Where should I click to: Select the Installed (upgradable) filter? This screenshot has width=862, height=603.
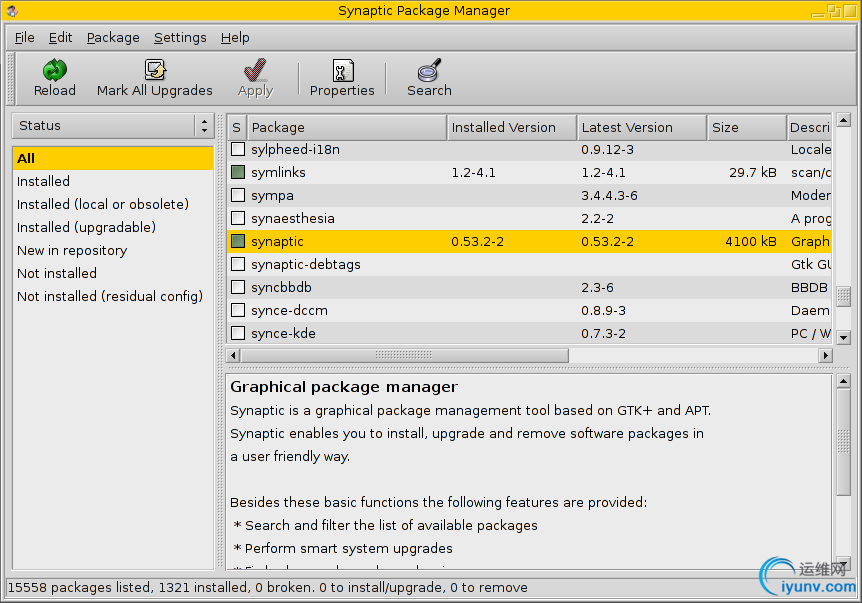click(86, 228)
